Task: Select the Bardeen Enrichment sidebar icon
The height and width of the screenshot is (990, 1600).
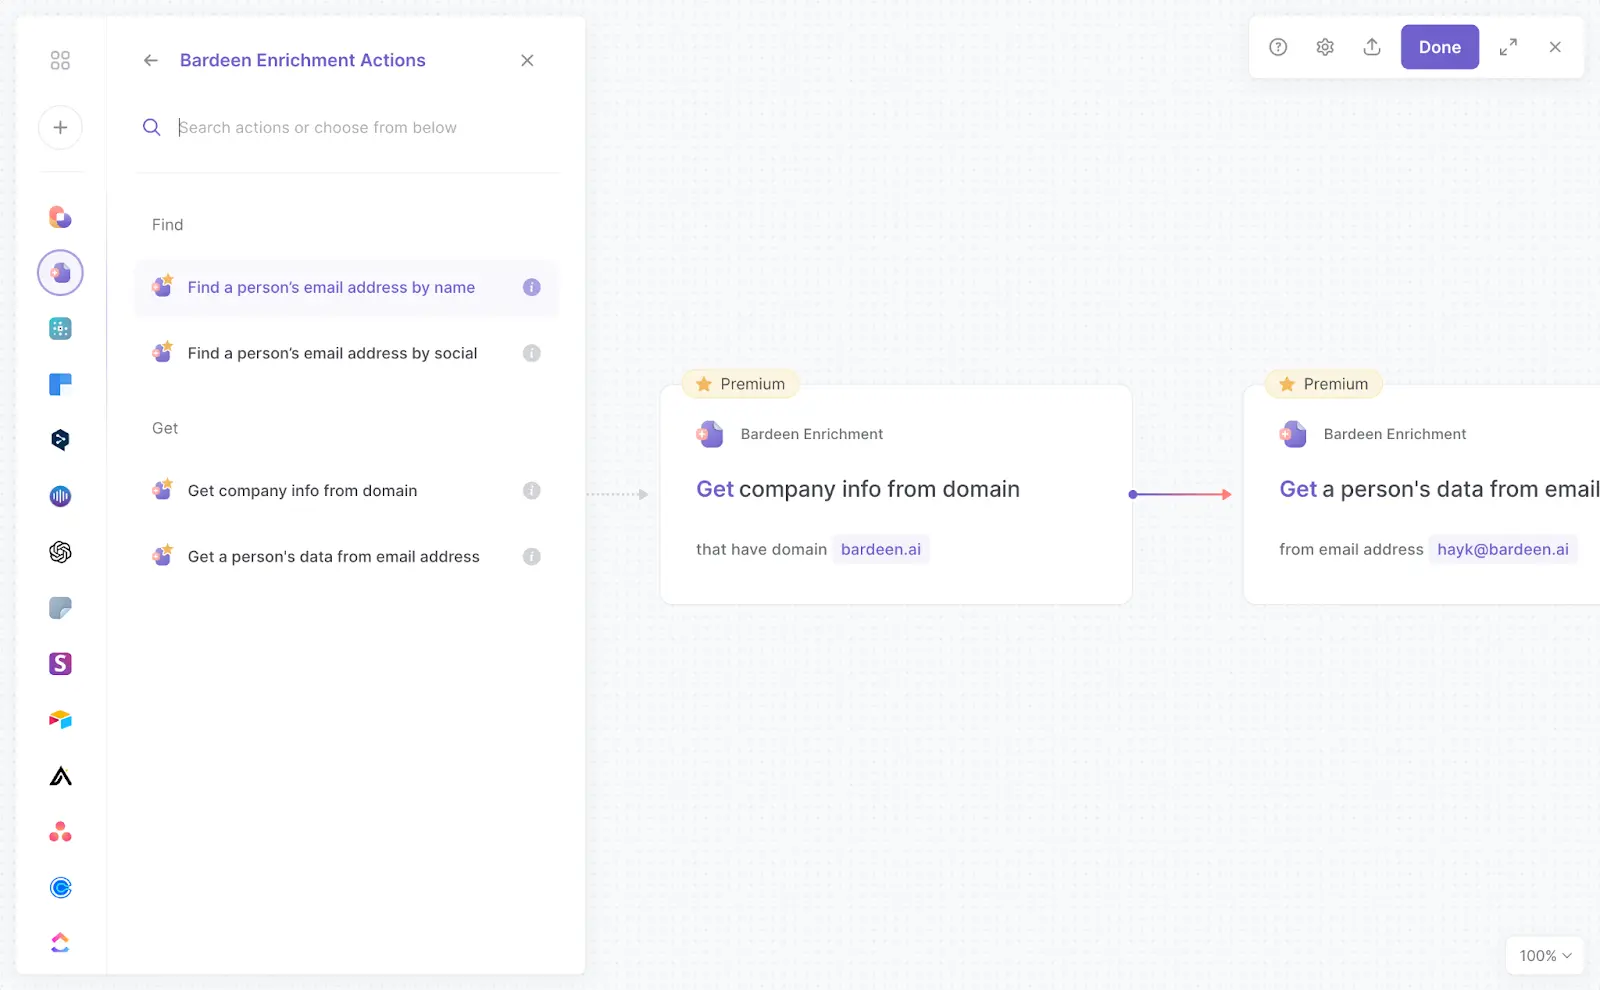Action: point(60,272)
